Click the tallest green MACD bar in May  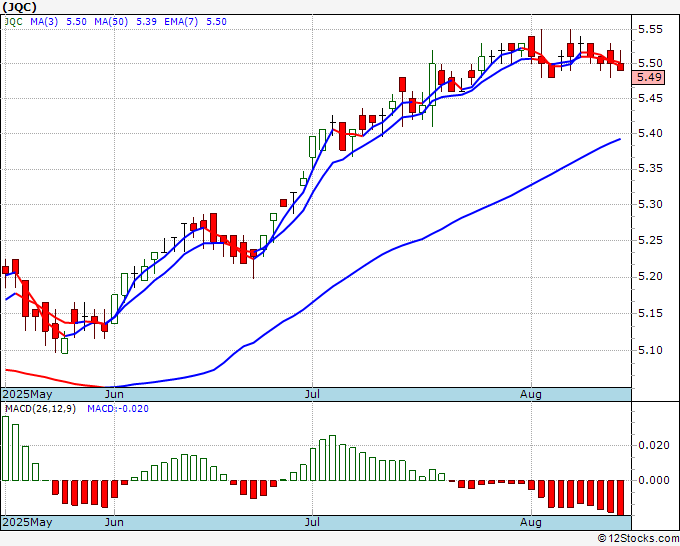tap(6, 448)
